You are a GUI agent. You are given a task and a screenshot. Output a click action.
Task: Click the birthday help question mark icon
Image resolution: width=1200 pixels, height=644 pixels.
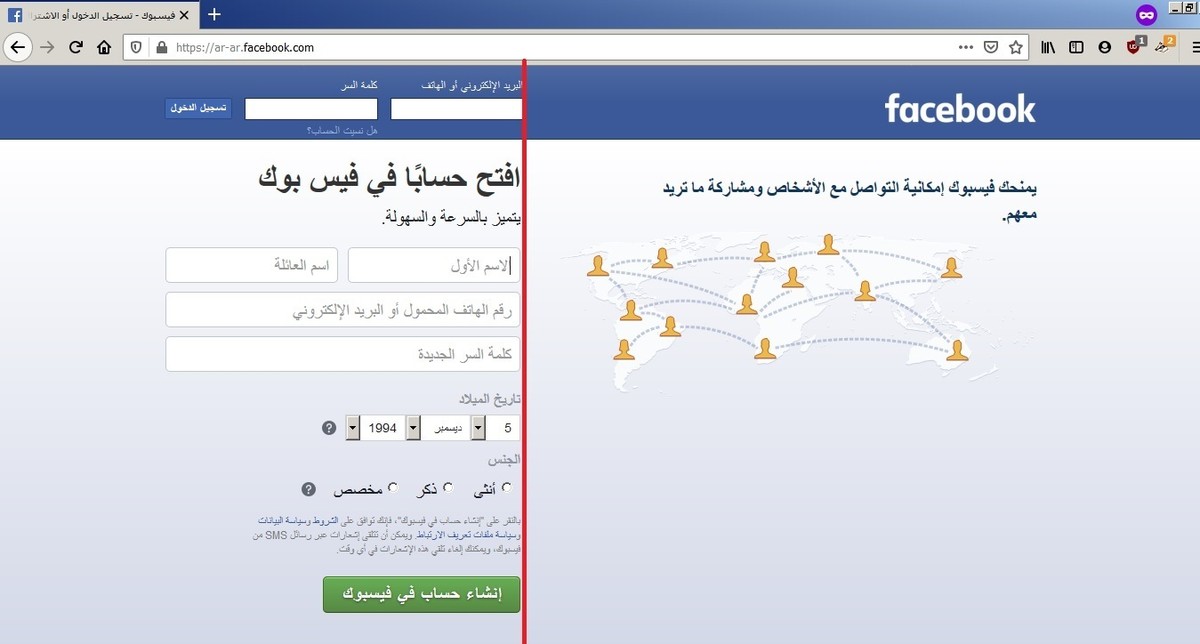[329, 428]
